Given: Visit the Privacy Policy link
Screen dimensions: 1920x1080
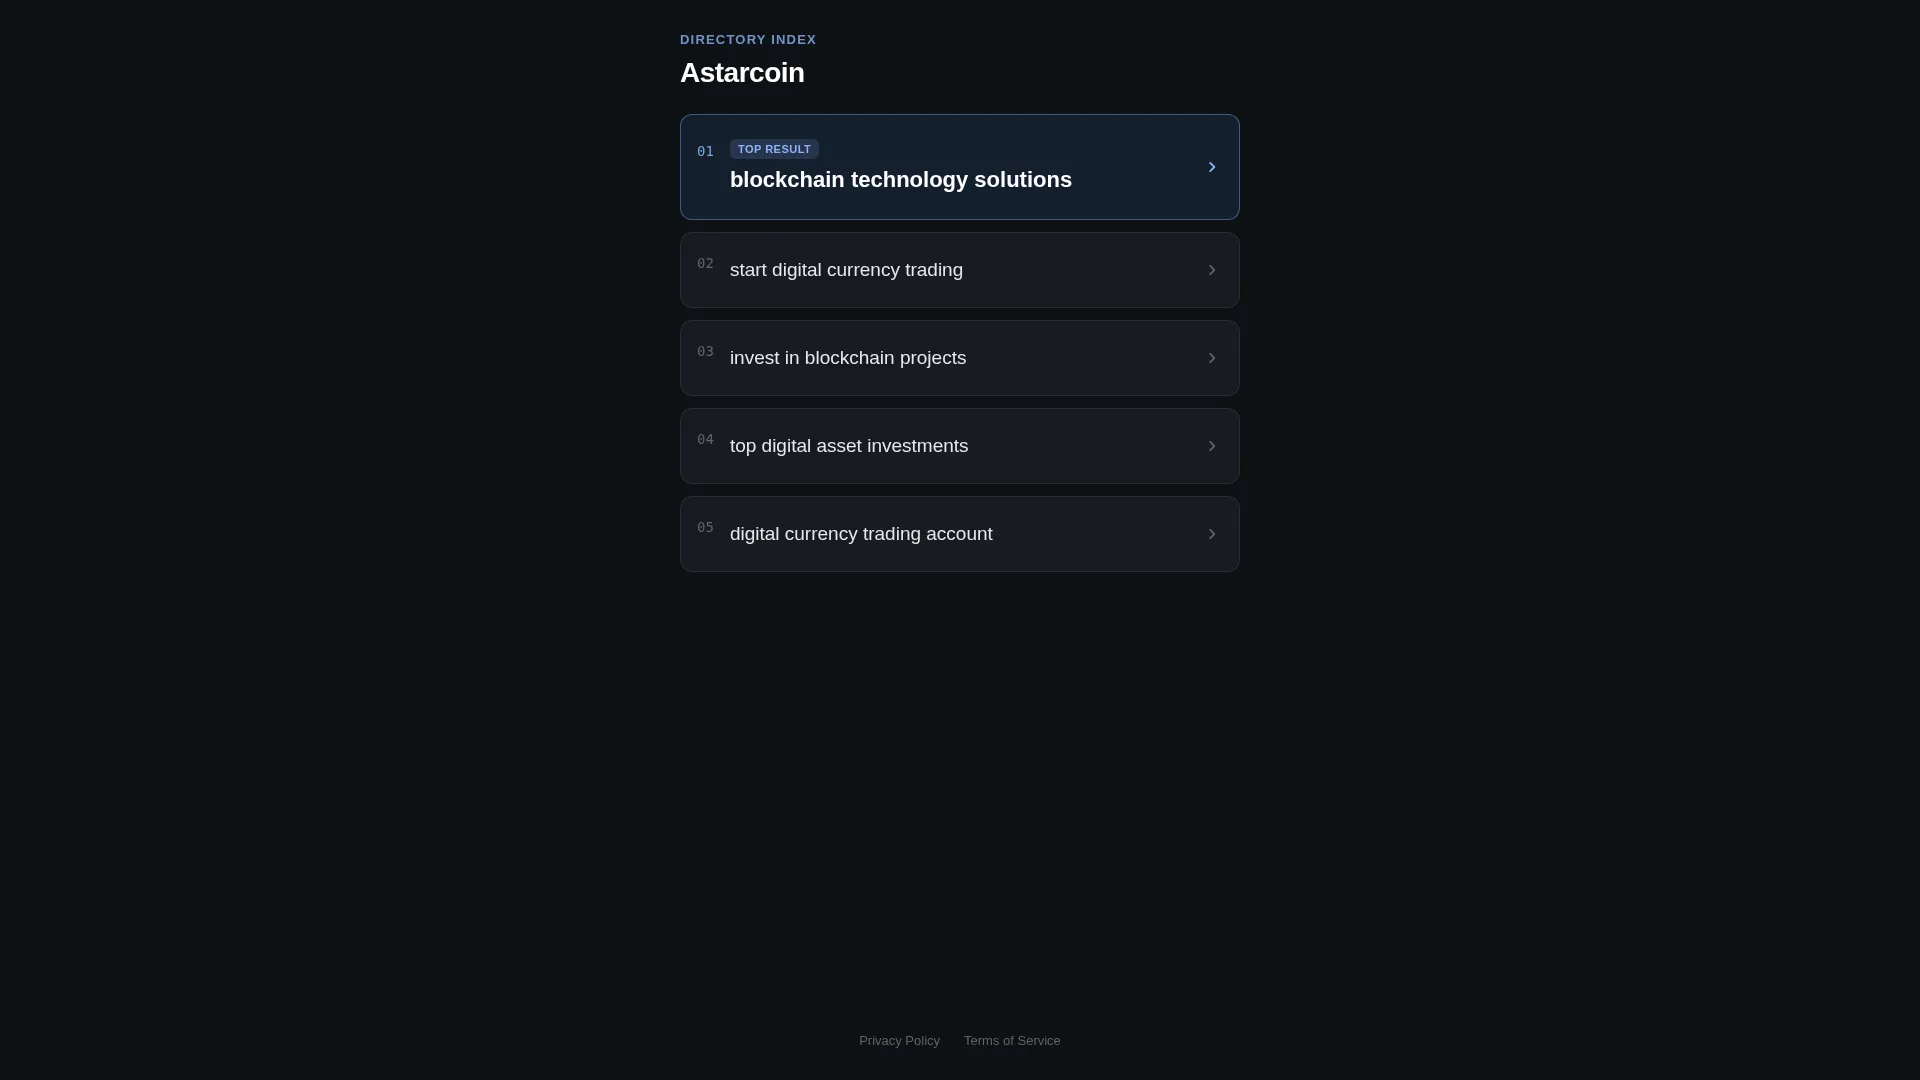Looking at the screenshot, I should tap(899, 1041).
